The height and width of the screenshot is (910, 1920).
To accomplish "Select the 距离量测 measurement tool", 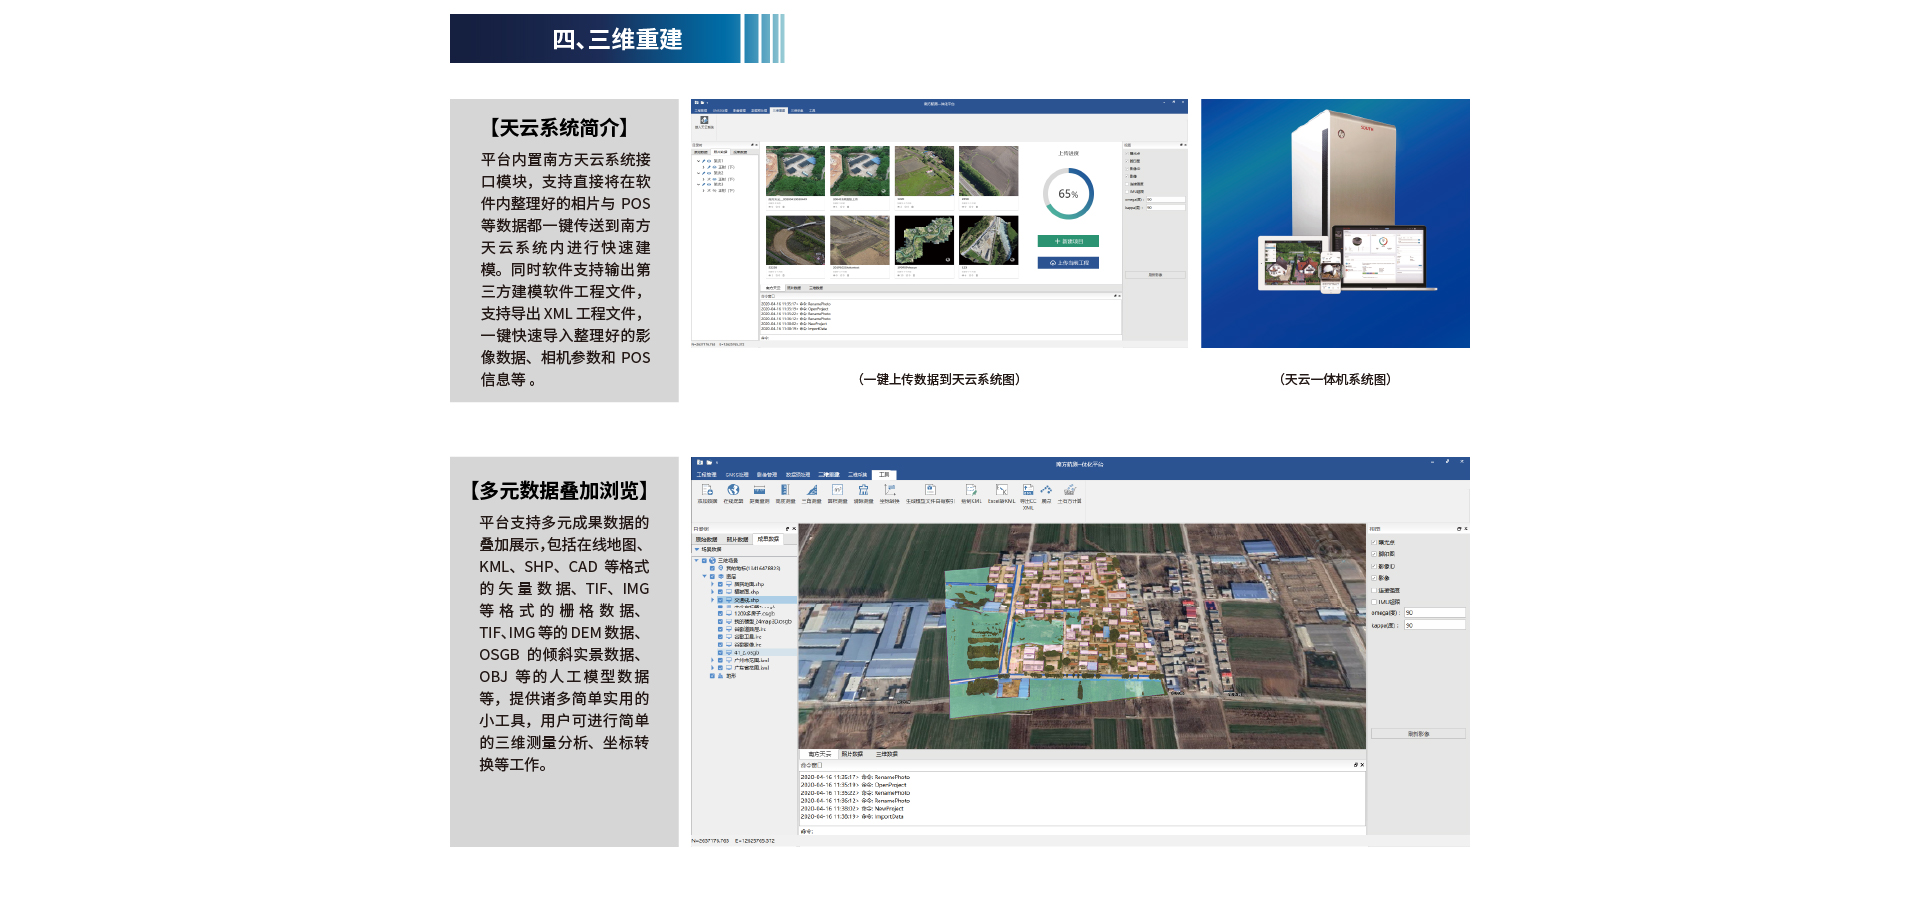I will pos(759,491).
